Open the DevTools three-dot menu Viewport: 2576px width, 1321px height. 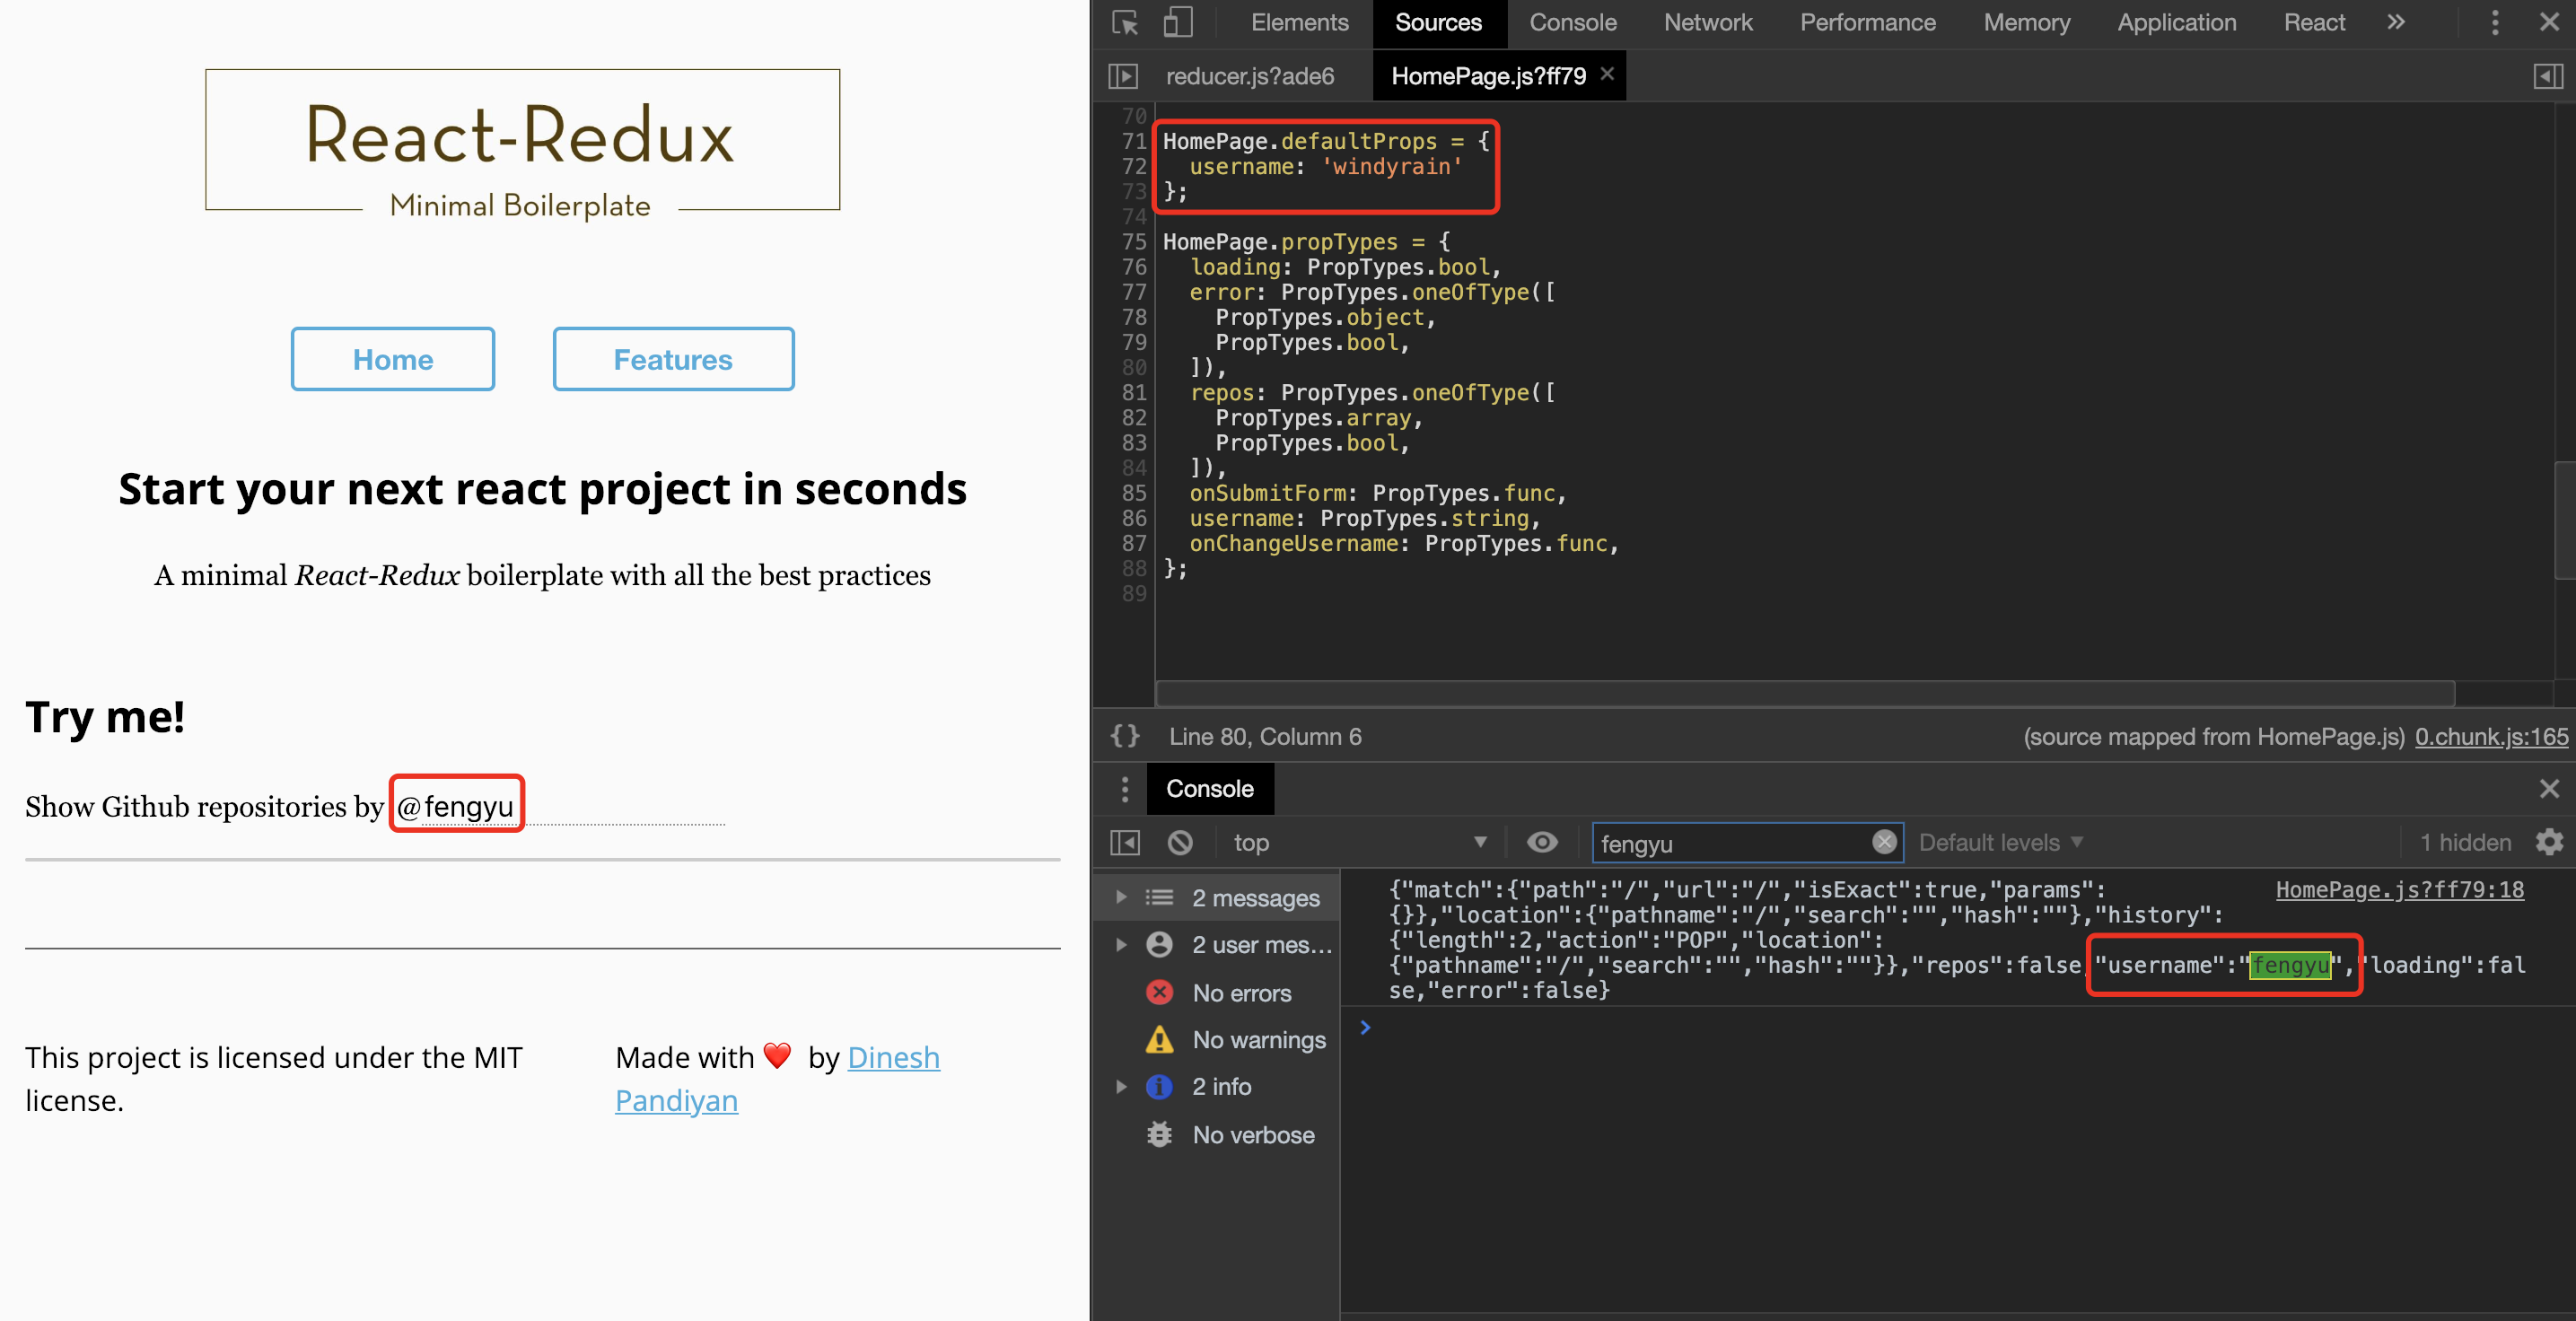(x=2495, y=22)
